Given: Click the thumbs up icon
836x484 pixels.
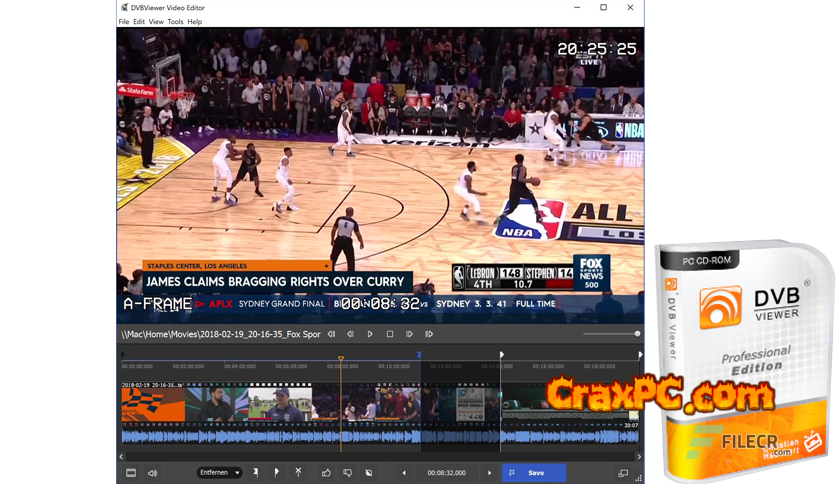Looking at the screenshot, I should pos(326,473).
